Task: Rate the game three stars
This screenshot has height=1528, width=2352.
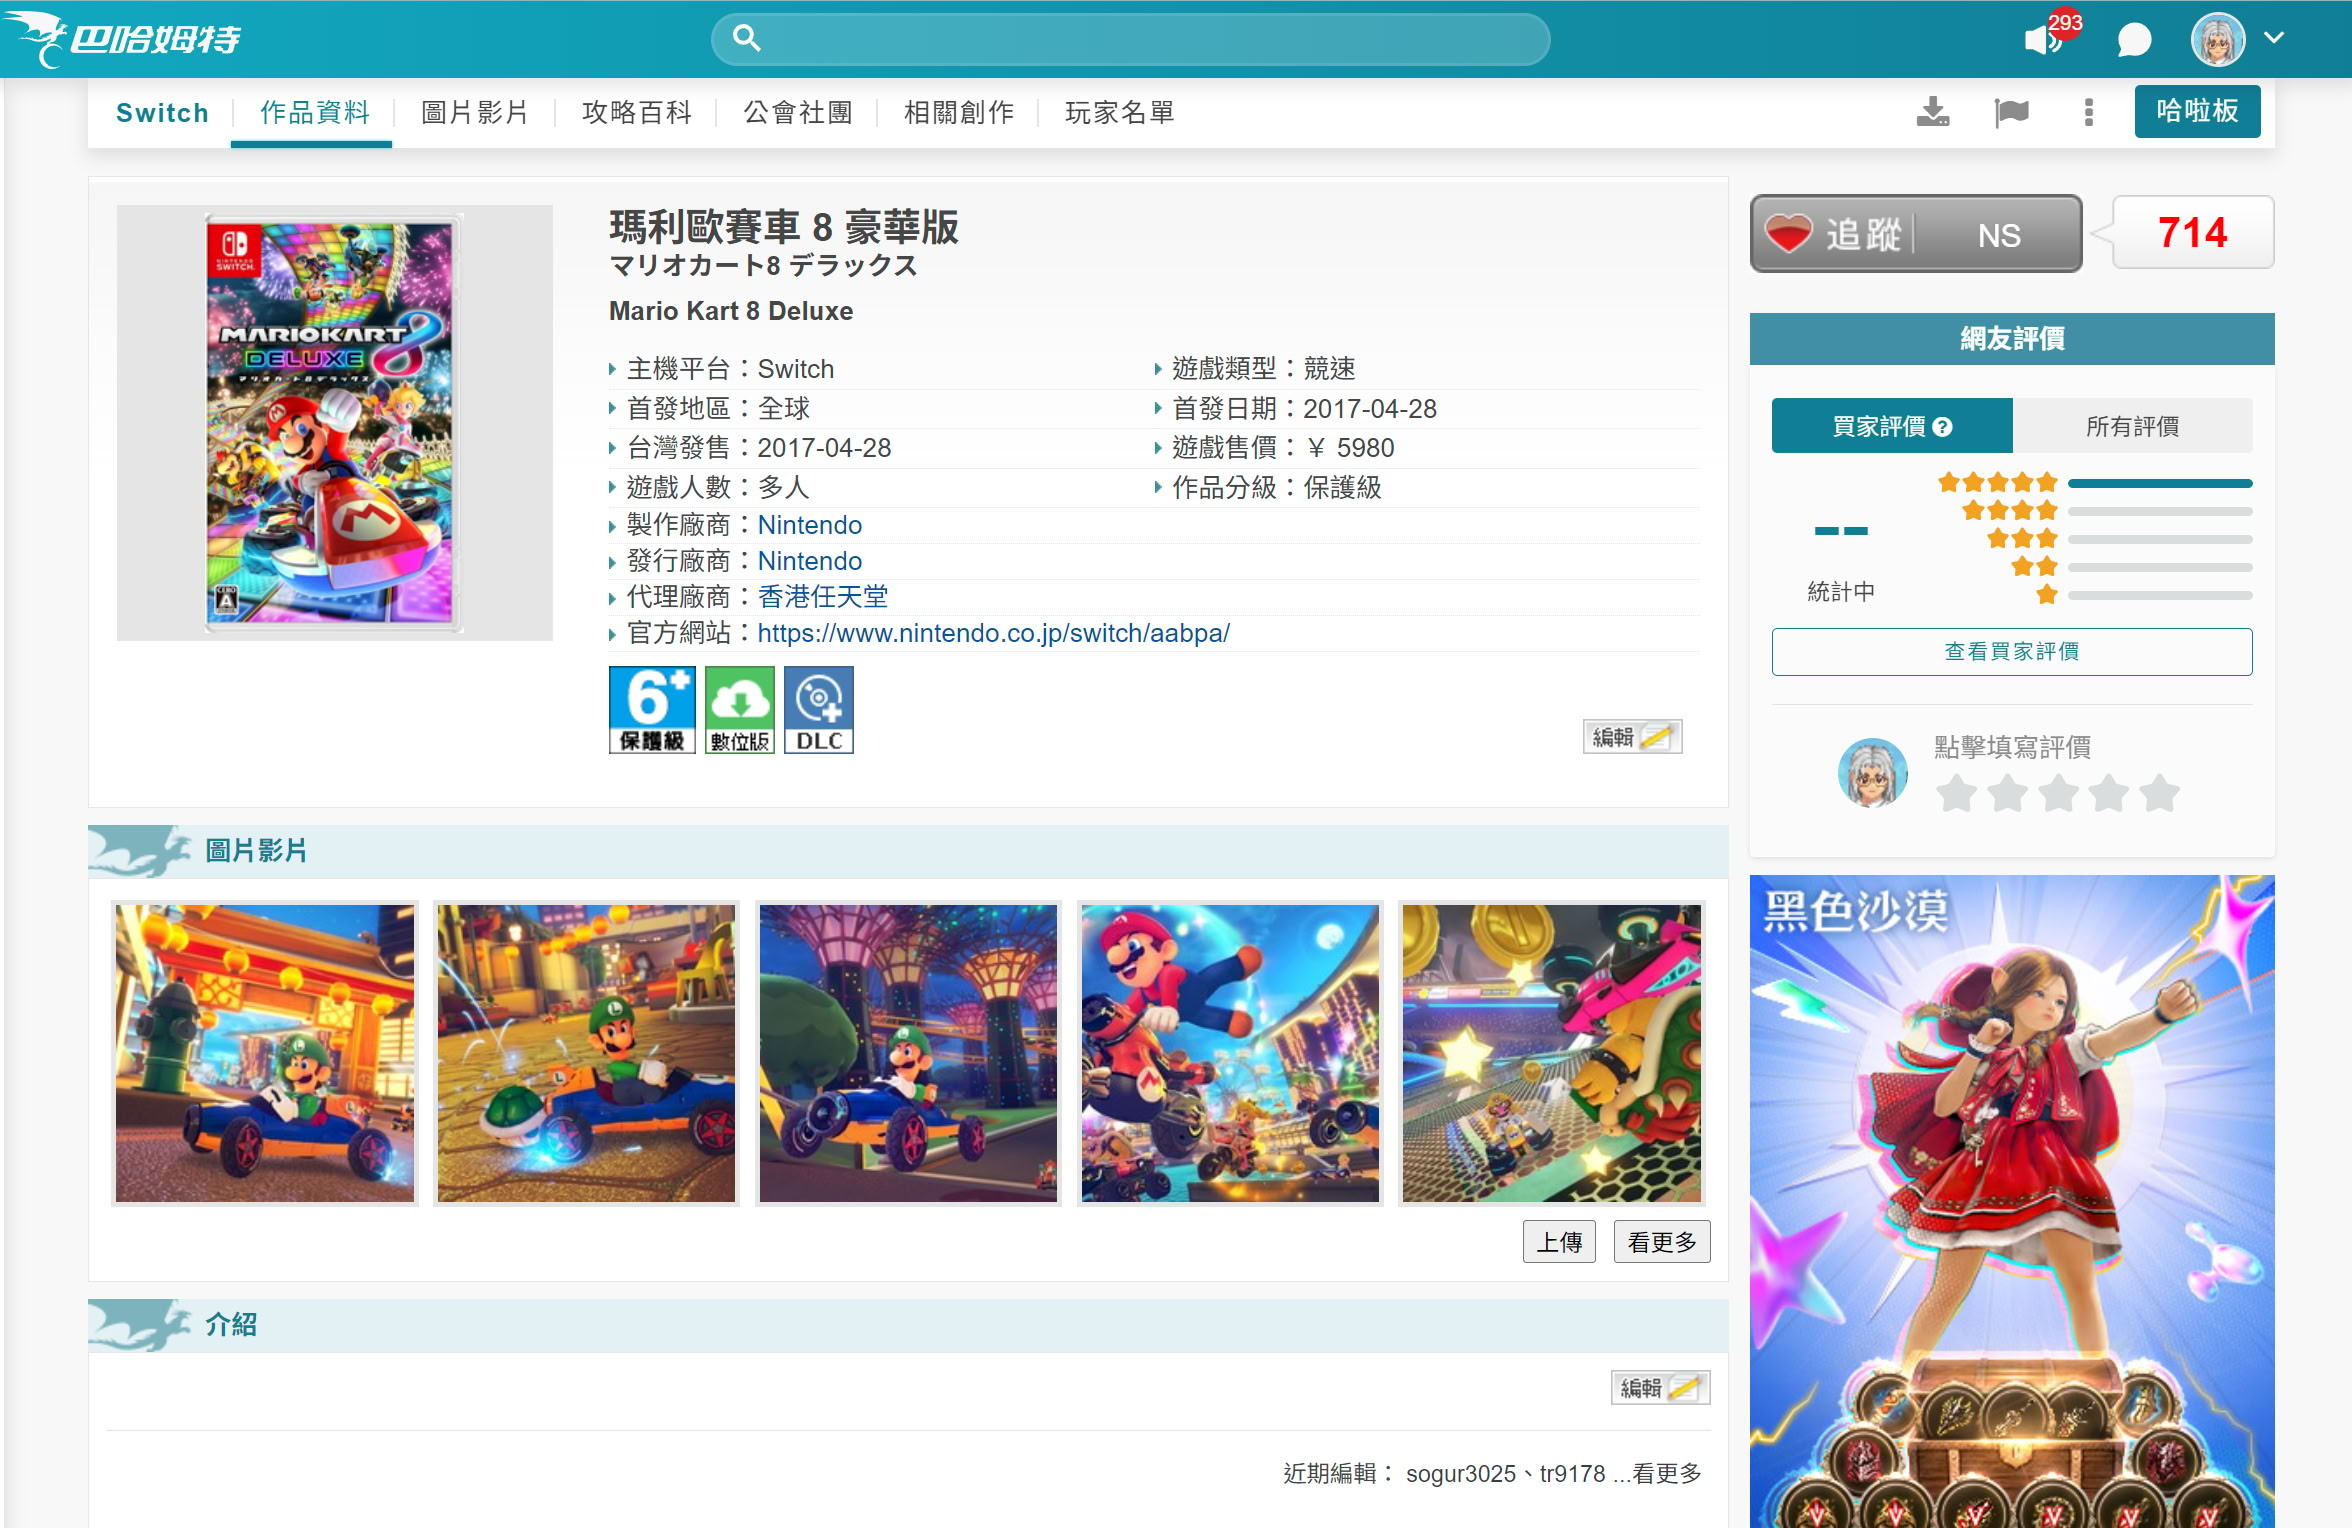Action: 2059,794
